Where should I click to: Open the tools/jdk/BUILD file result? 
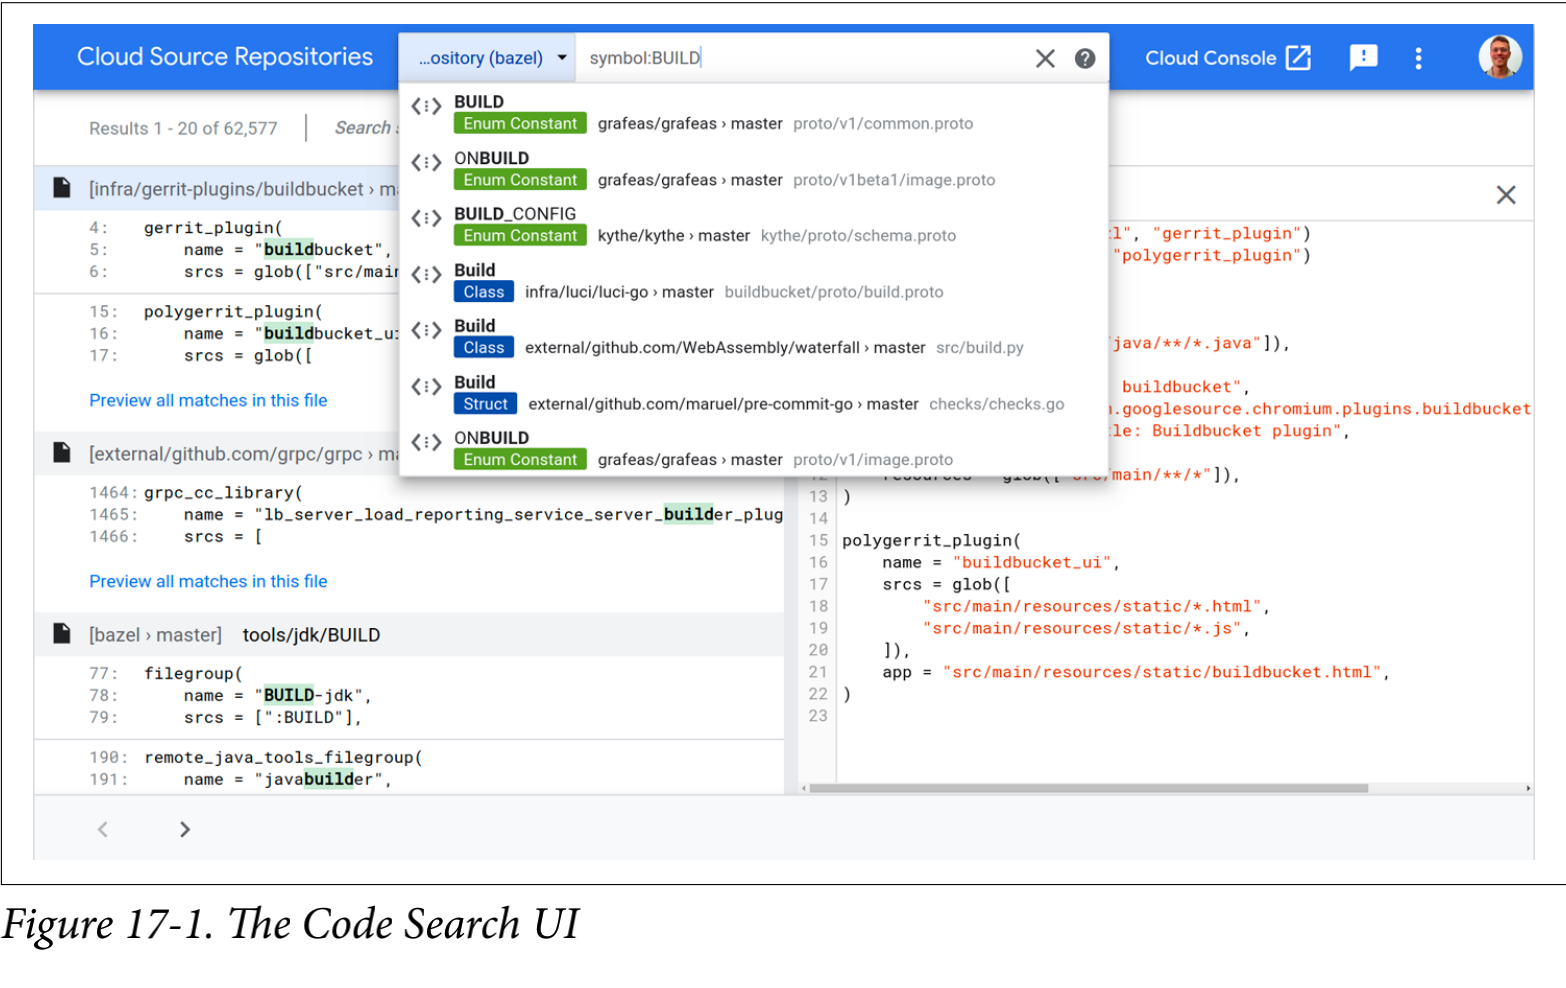(409, 635)
